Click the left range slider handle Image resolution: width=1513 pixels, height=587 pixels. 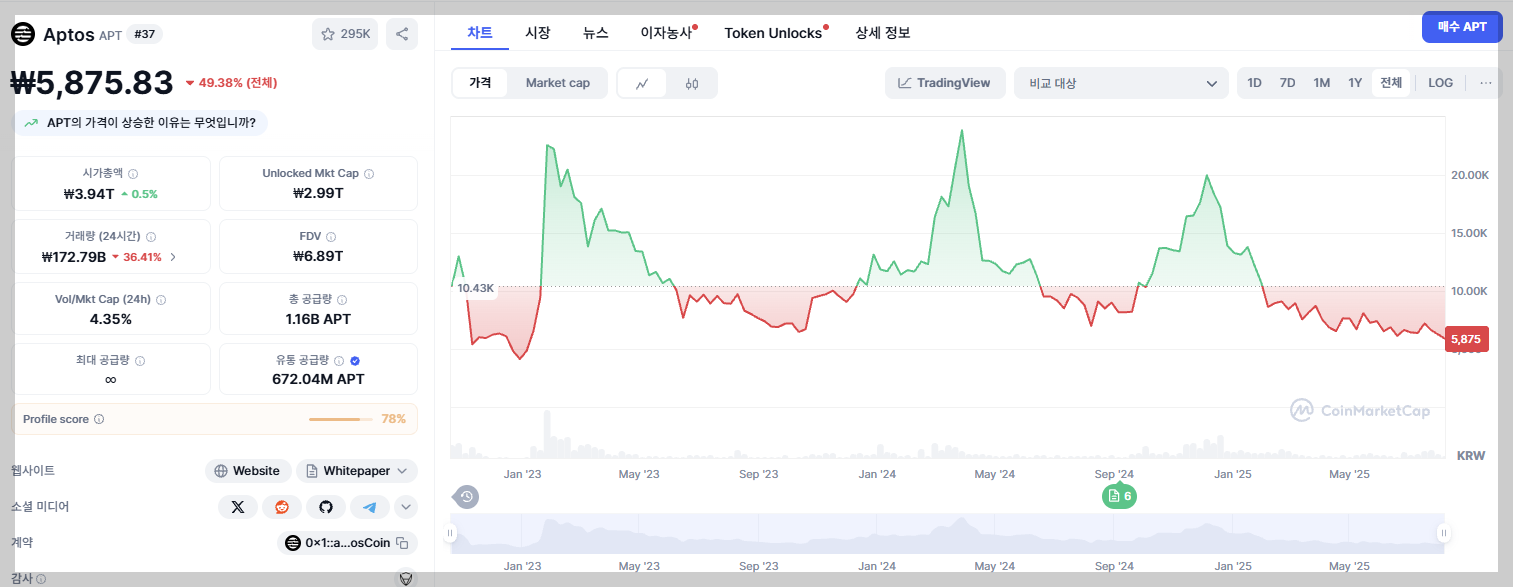coord(451,533)
